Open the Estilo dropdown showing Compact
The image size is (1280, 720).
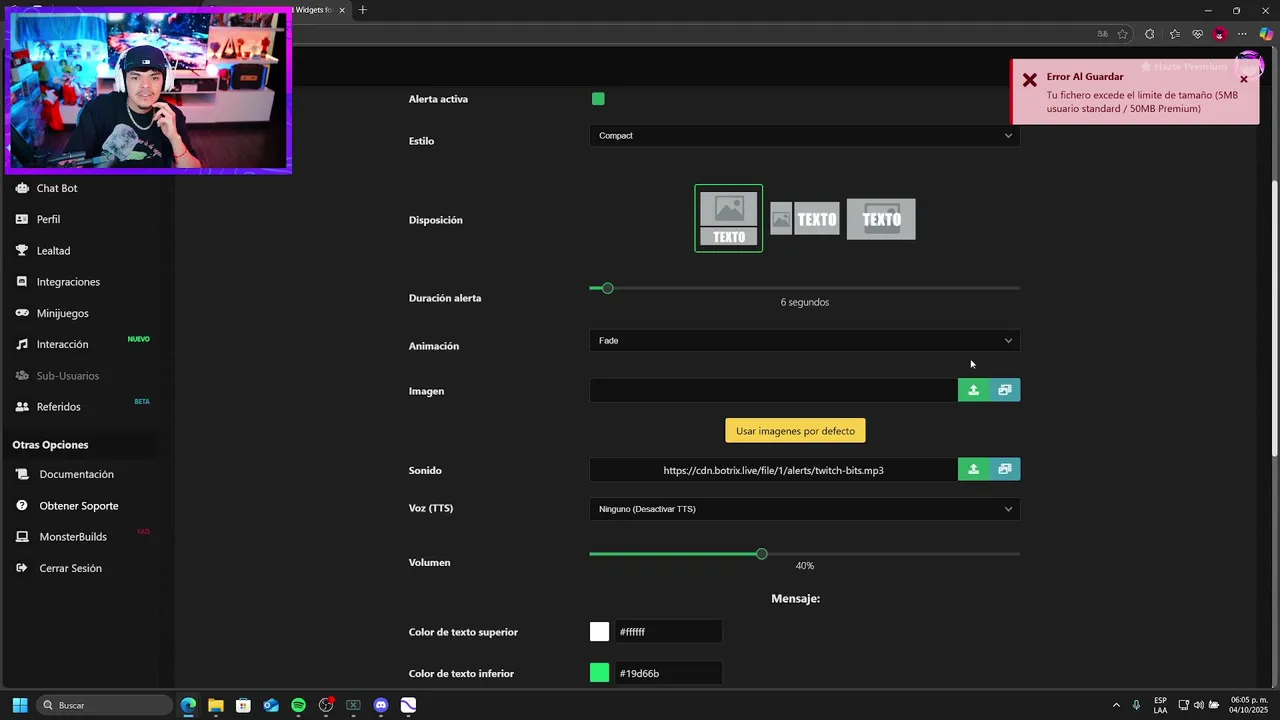click(x=804, y=136)
